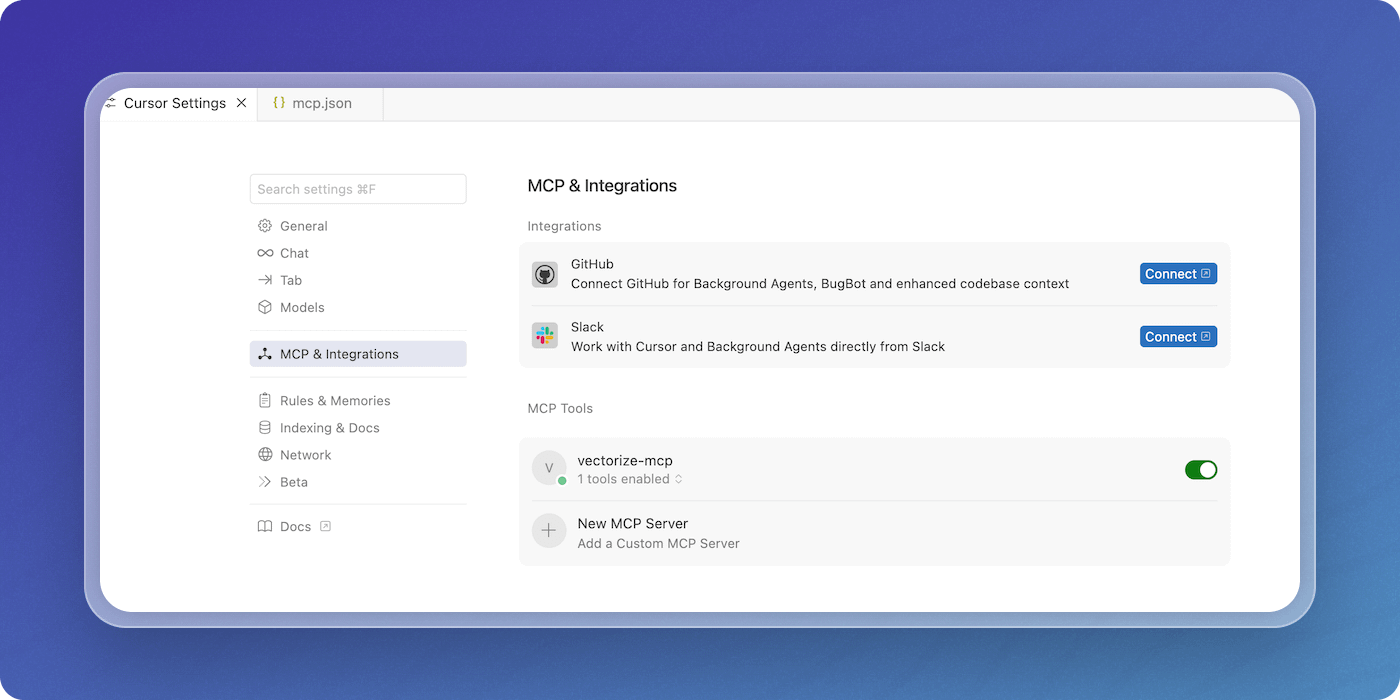Click the Rules & Memories clipboard icon
This screenshot has height=700, width=1400.
click(x=265, y=400)
